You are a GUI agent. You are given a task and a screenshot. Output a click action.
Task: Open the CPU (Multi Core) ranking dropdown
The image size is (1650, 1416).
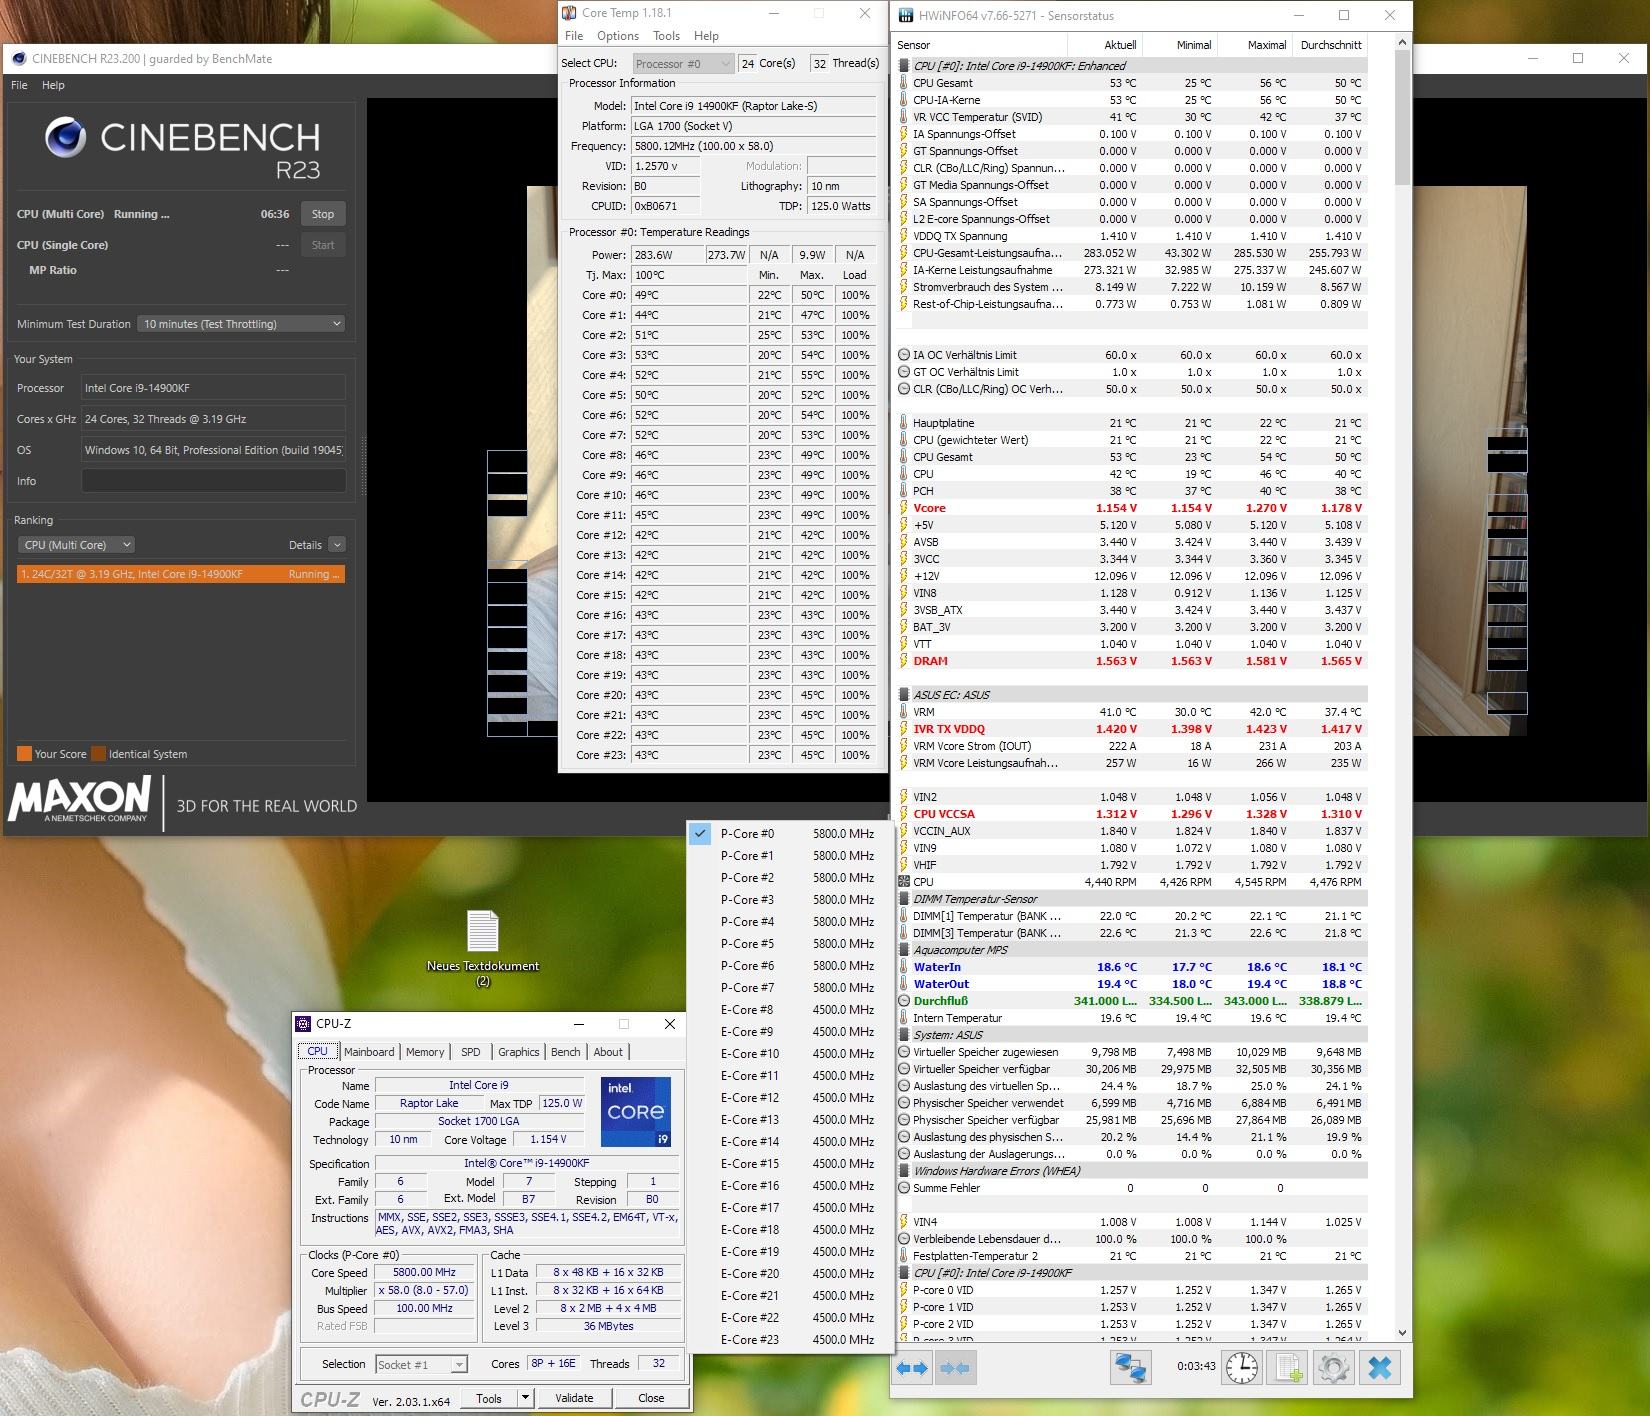pyautogui.click(x=76, y=545)
